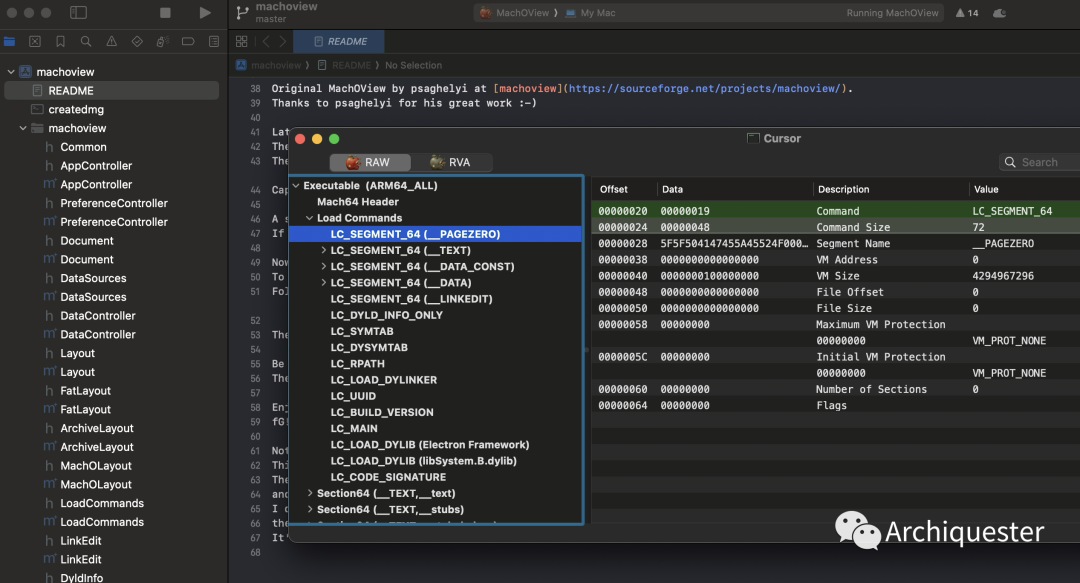Click the machoview breadcrumb in jump bar
This screenshot has height=583, width=1080.
point(269,65)
